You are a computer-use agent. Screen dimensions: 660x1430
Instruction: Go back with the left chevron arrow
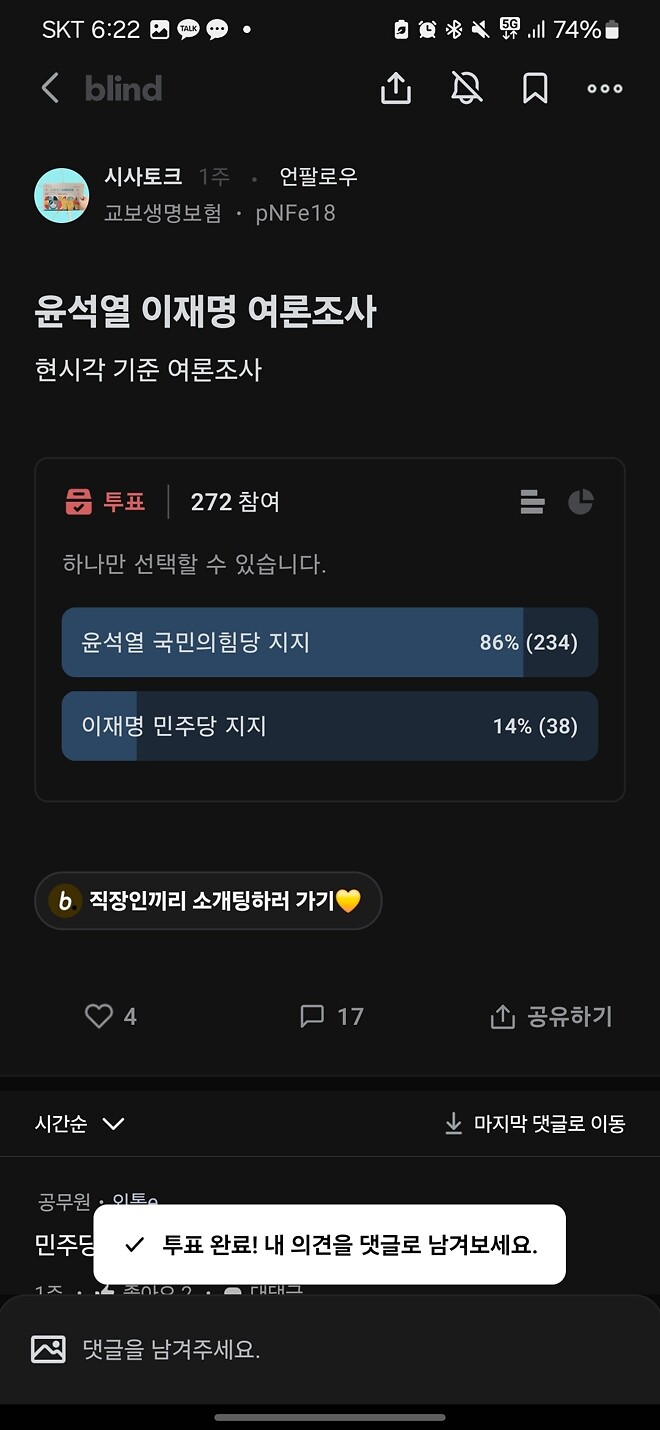[x=50, y=88]
